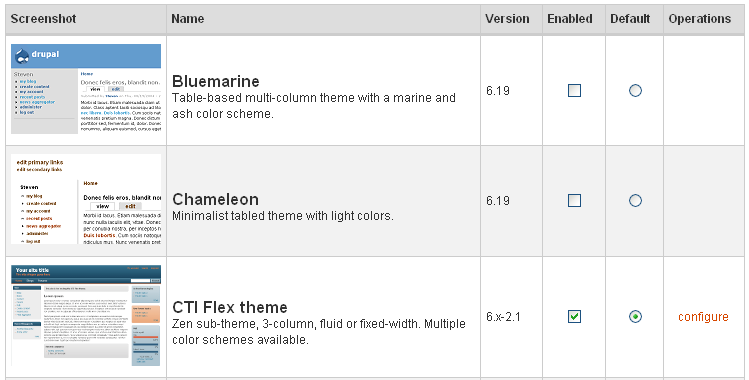The image size is (749, 380).
Task: Select the Version column header
Action: click(507, 19)
